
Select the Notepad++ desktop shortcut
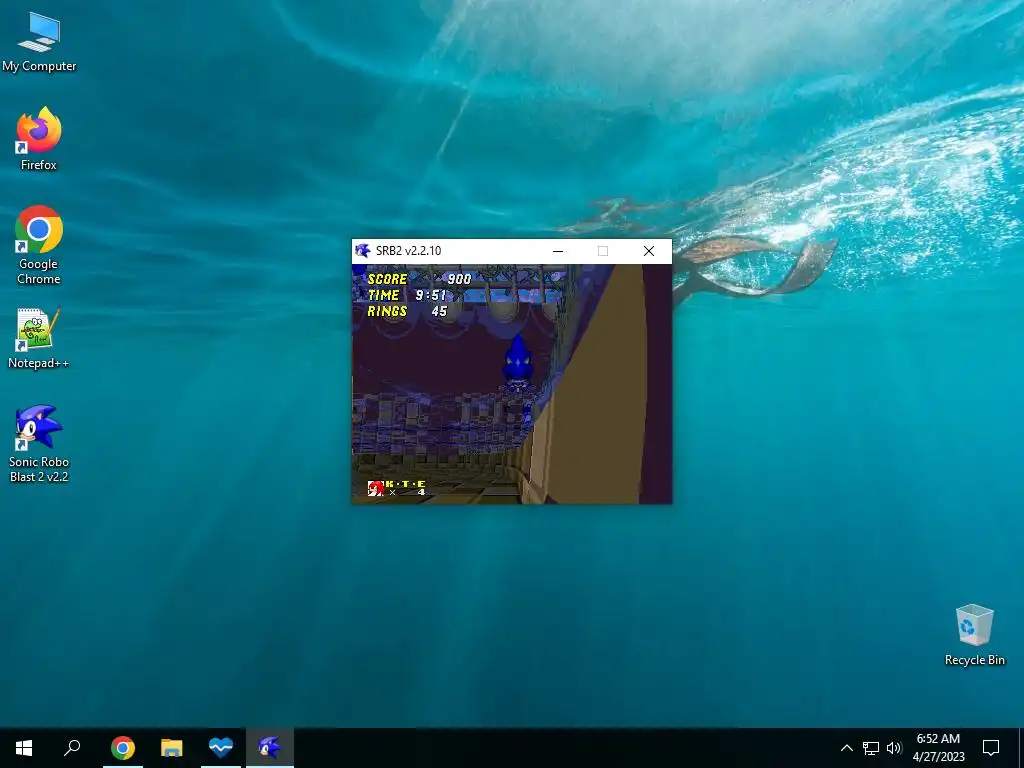click(x=39, y=338)
